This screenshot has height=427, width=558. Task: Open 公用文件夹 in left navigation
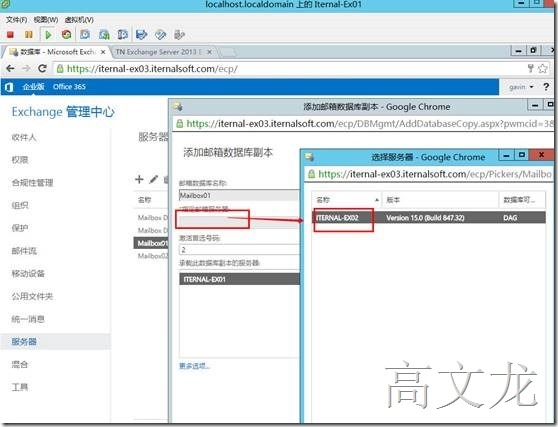click(32, 296)
